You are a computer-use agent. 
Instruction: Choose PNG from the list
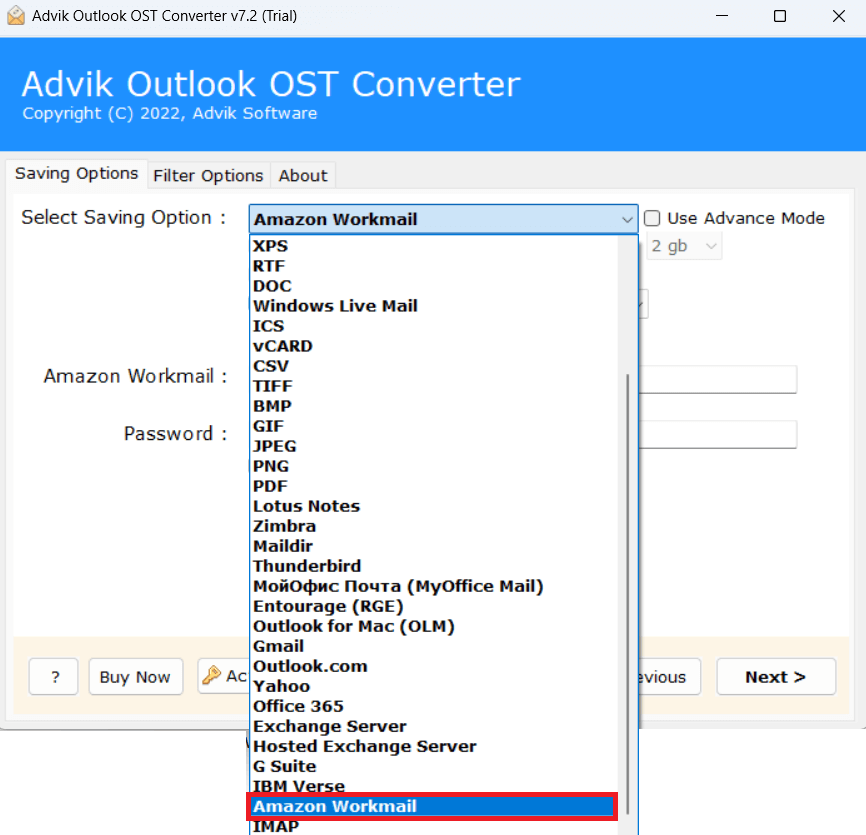click(434, 466)
